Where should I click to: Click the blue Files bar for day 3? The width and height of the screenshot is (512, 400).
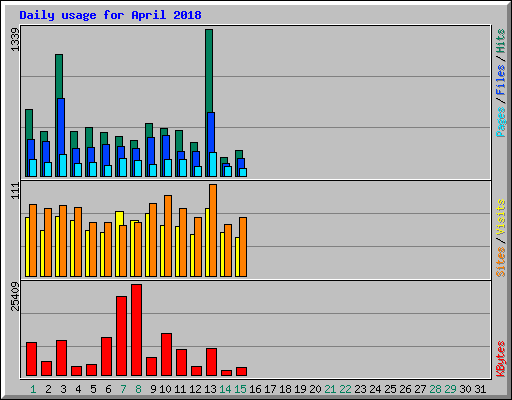[61, 126]
